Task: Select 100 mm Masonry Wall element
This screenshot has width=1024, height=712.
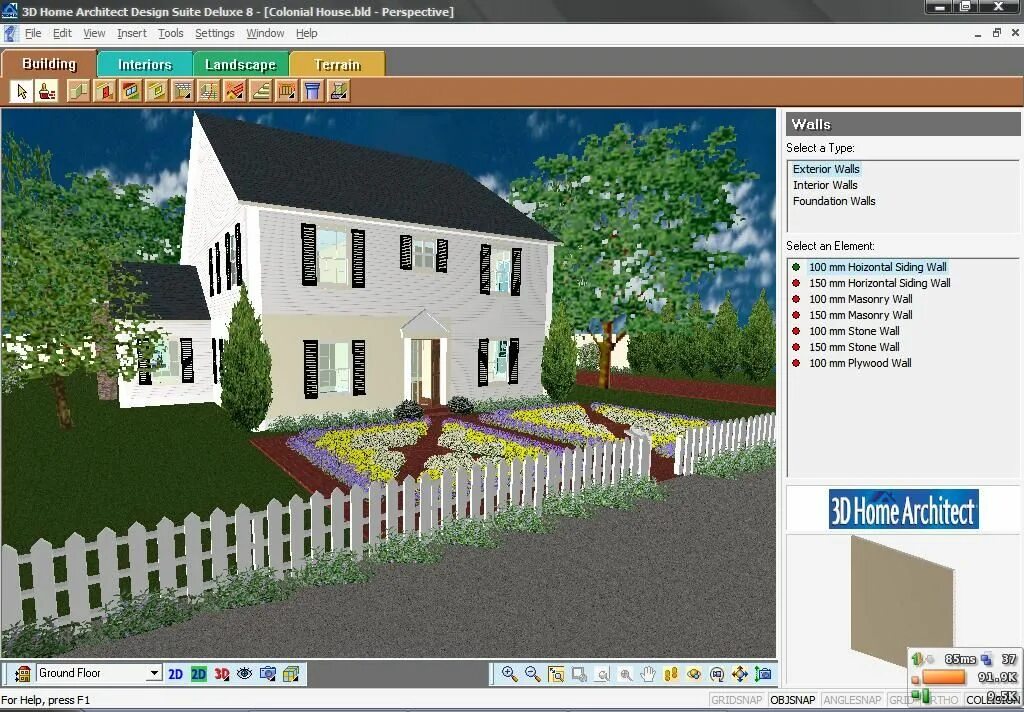Action: click(x=861, y=299)
